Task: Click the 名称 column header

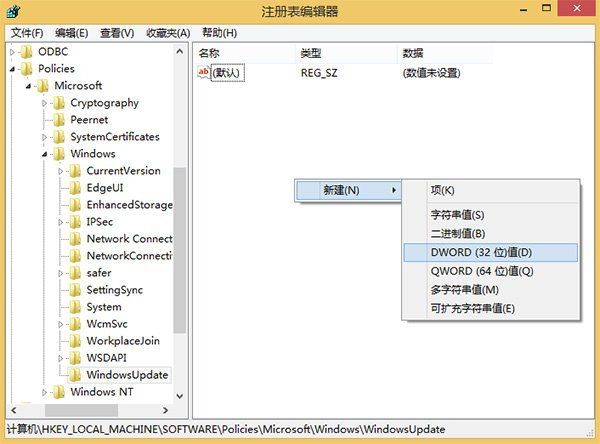Action: (x=245, y=53)
